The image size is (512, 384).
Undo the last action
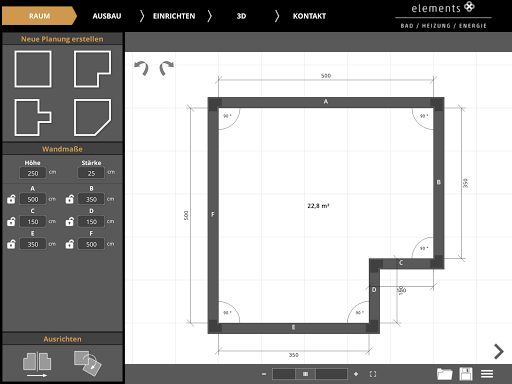[141, 68]
